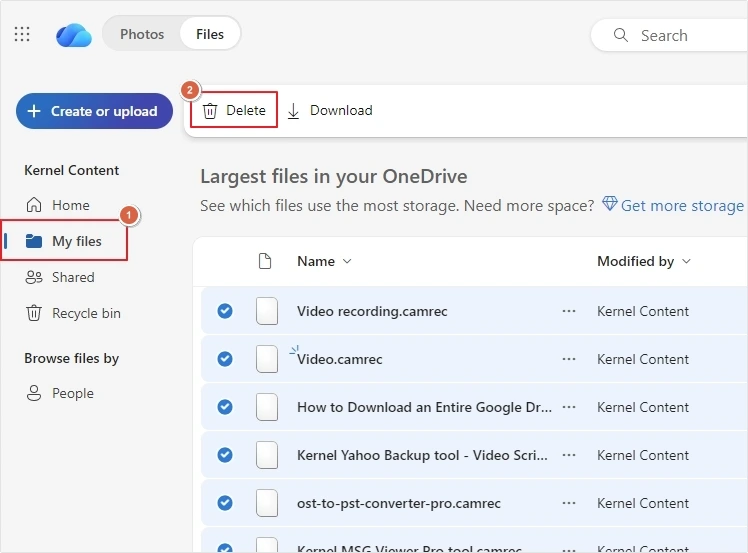
Task: Uncheck Kernel Yahoo Backup tool row
Action: pyautogui.click(x=225, y=455)
